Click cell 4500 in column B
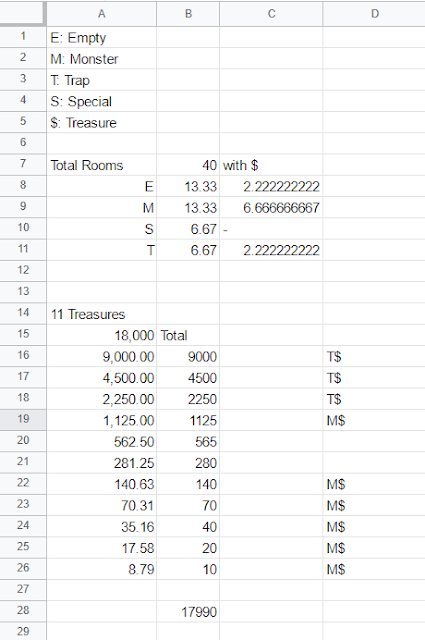Screen dimensions: 425x640 pos(188,378)
